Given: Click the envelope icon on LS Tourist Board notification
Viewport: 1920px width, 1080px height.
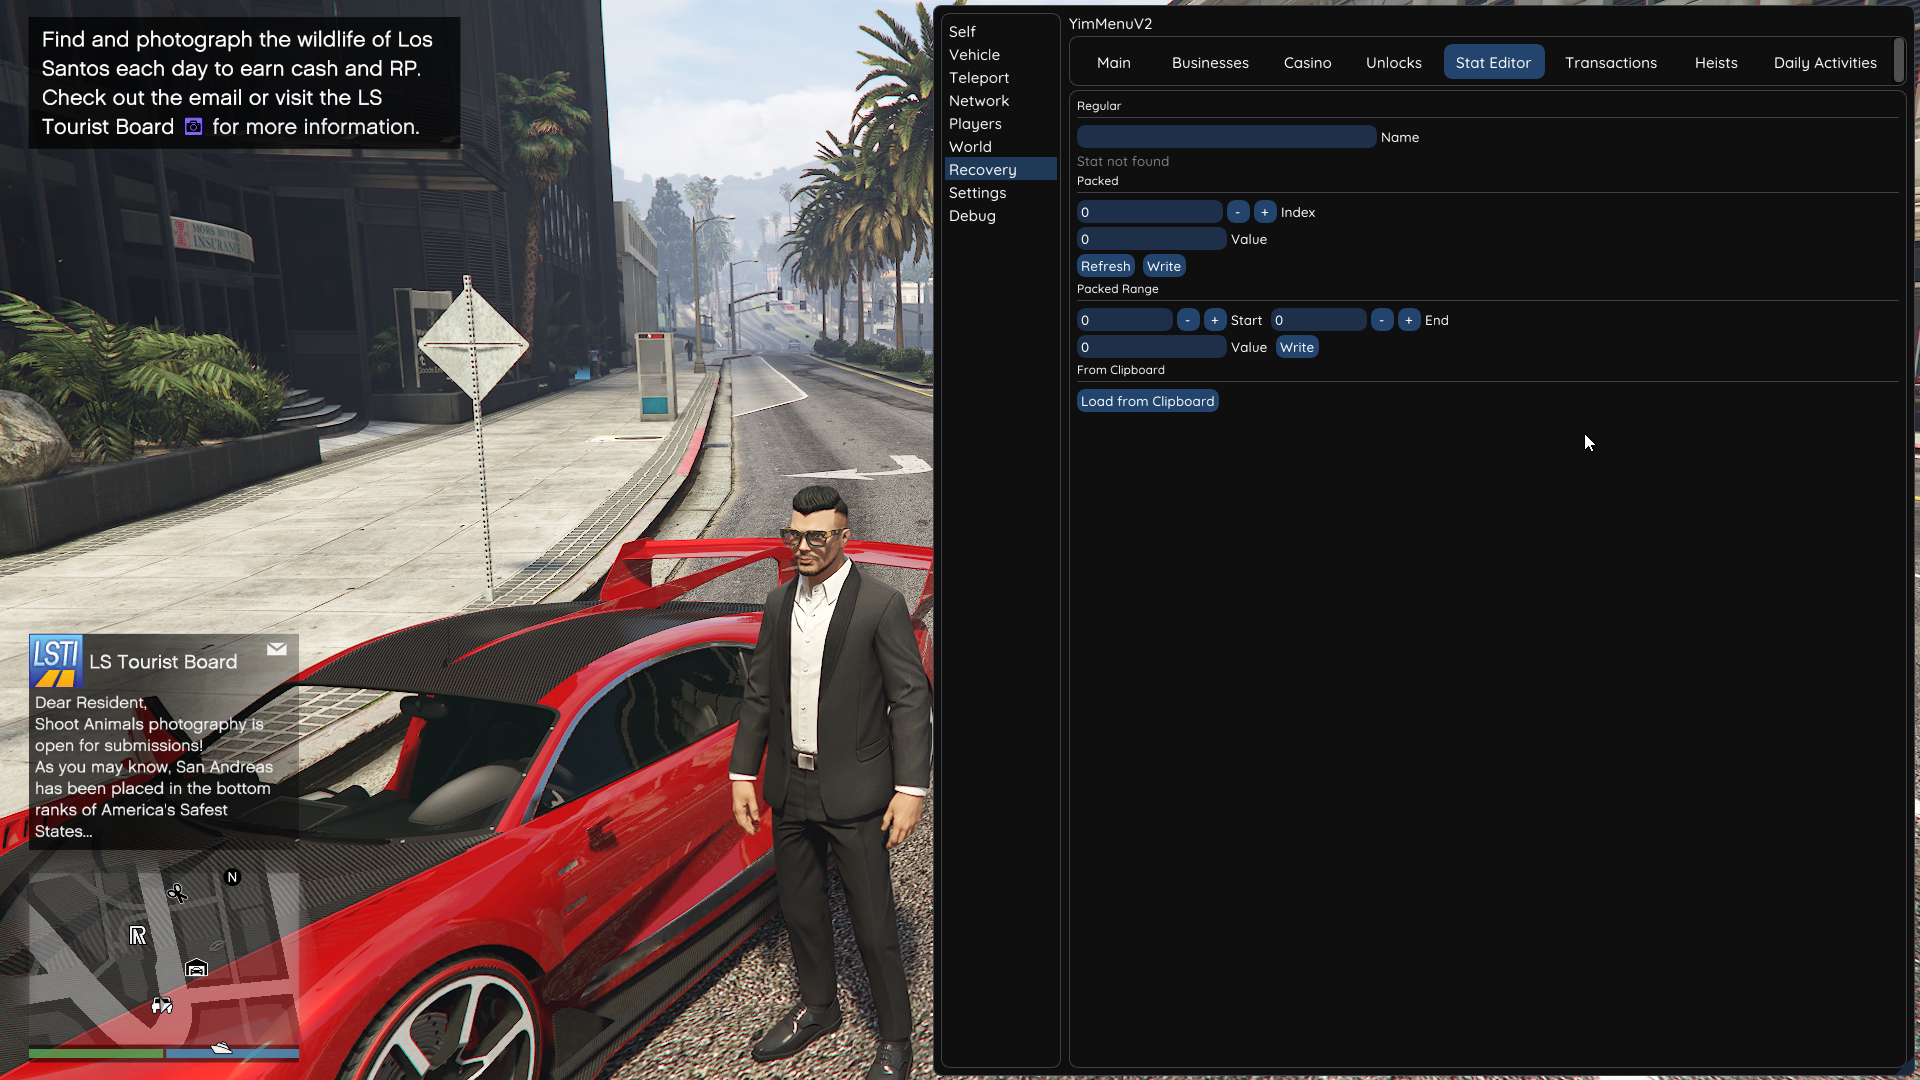Looking at the screenshot, I should [277, 649].
